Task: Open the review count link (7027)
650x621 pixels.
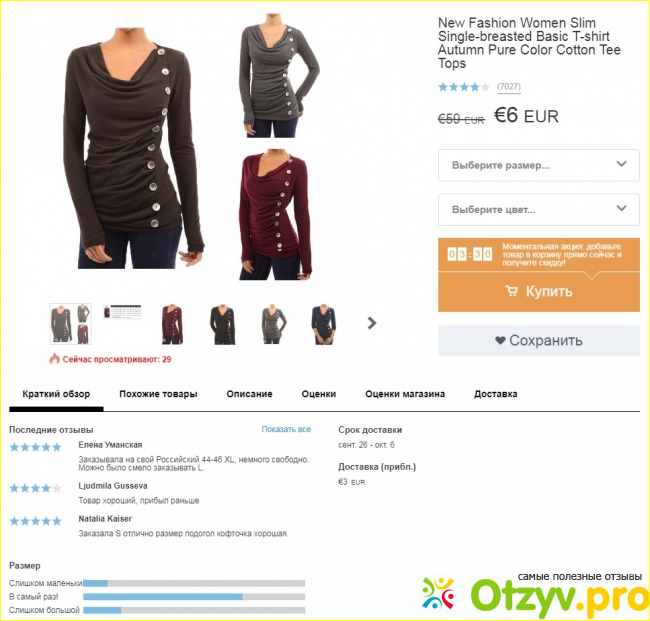Action: (509, 87)
